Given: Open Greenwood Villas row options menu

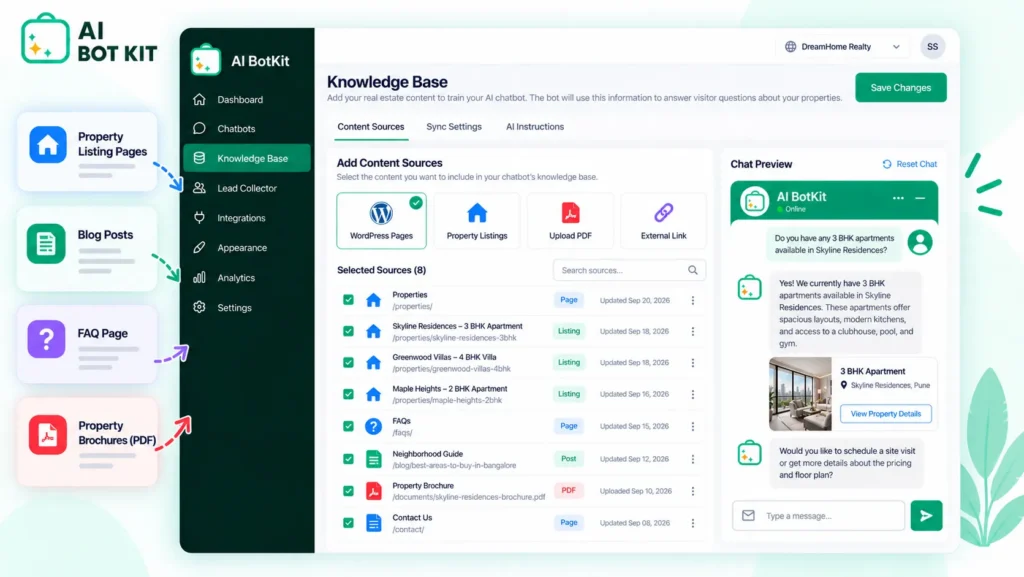Looking at the screenshot, I should point(693,363).
